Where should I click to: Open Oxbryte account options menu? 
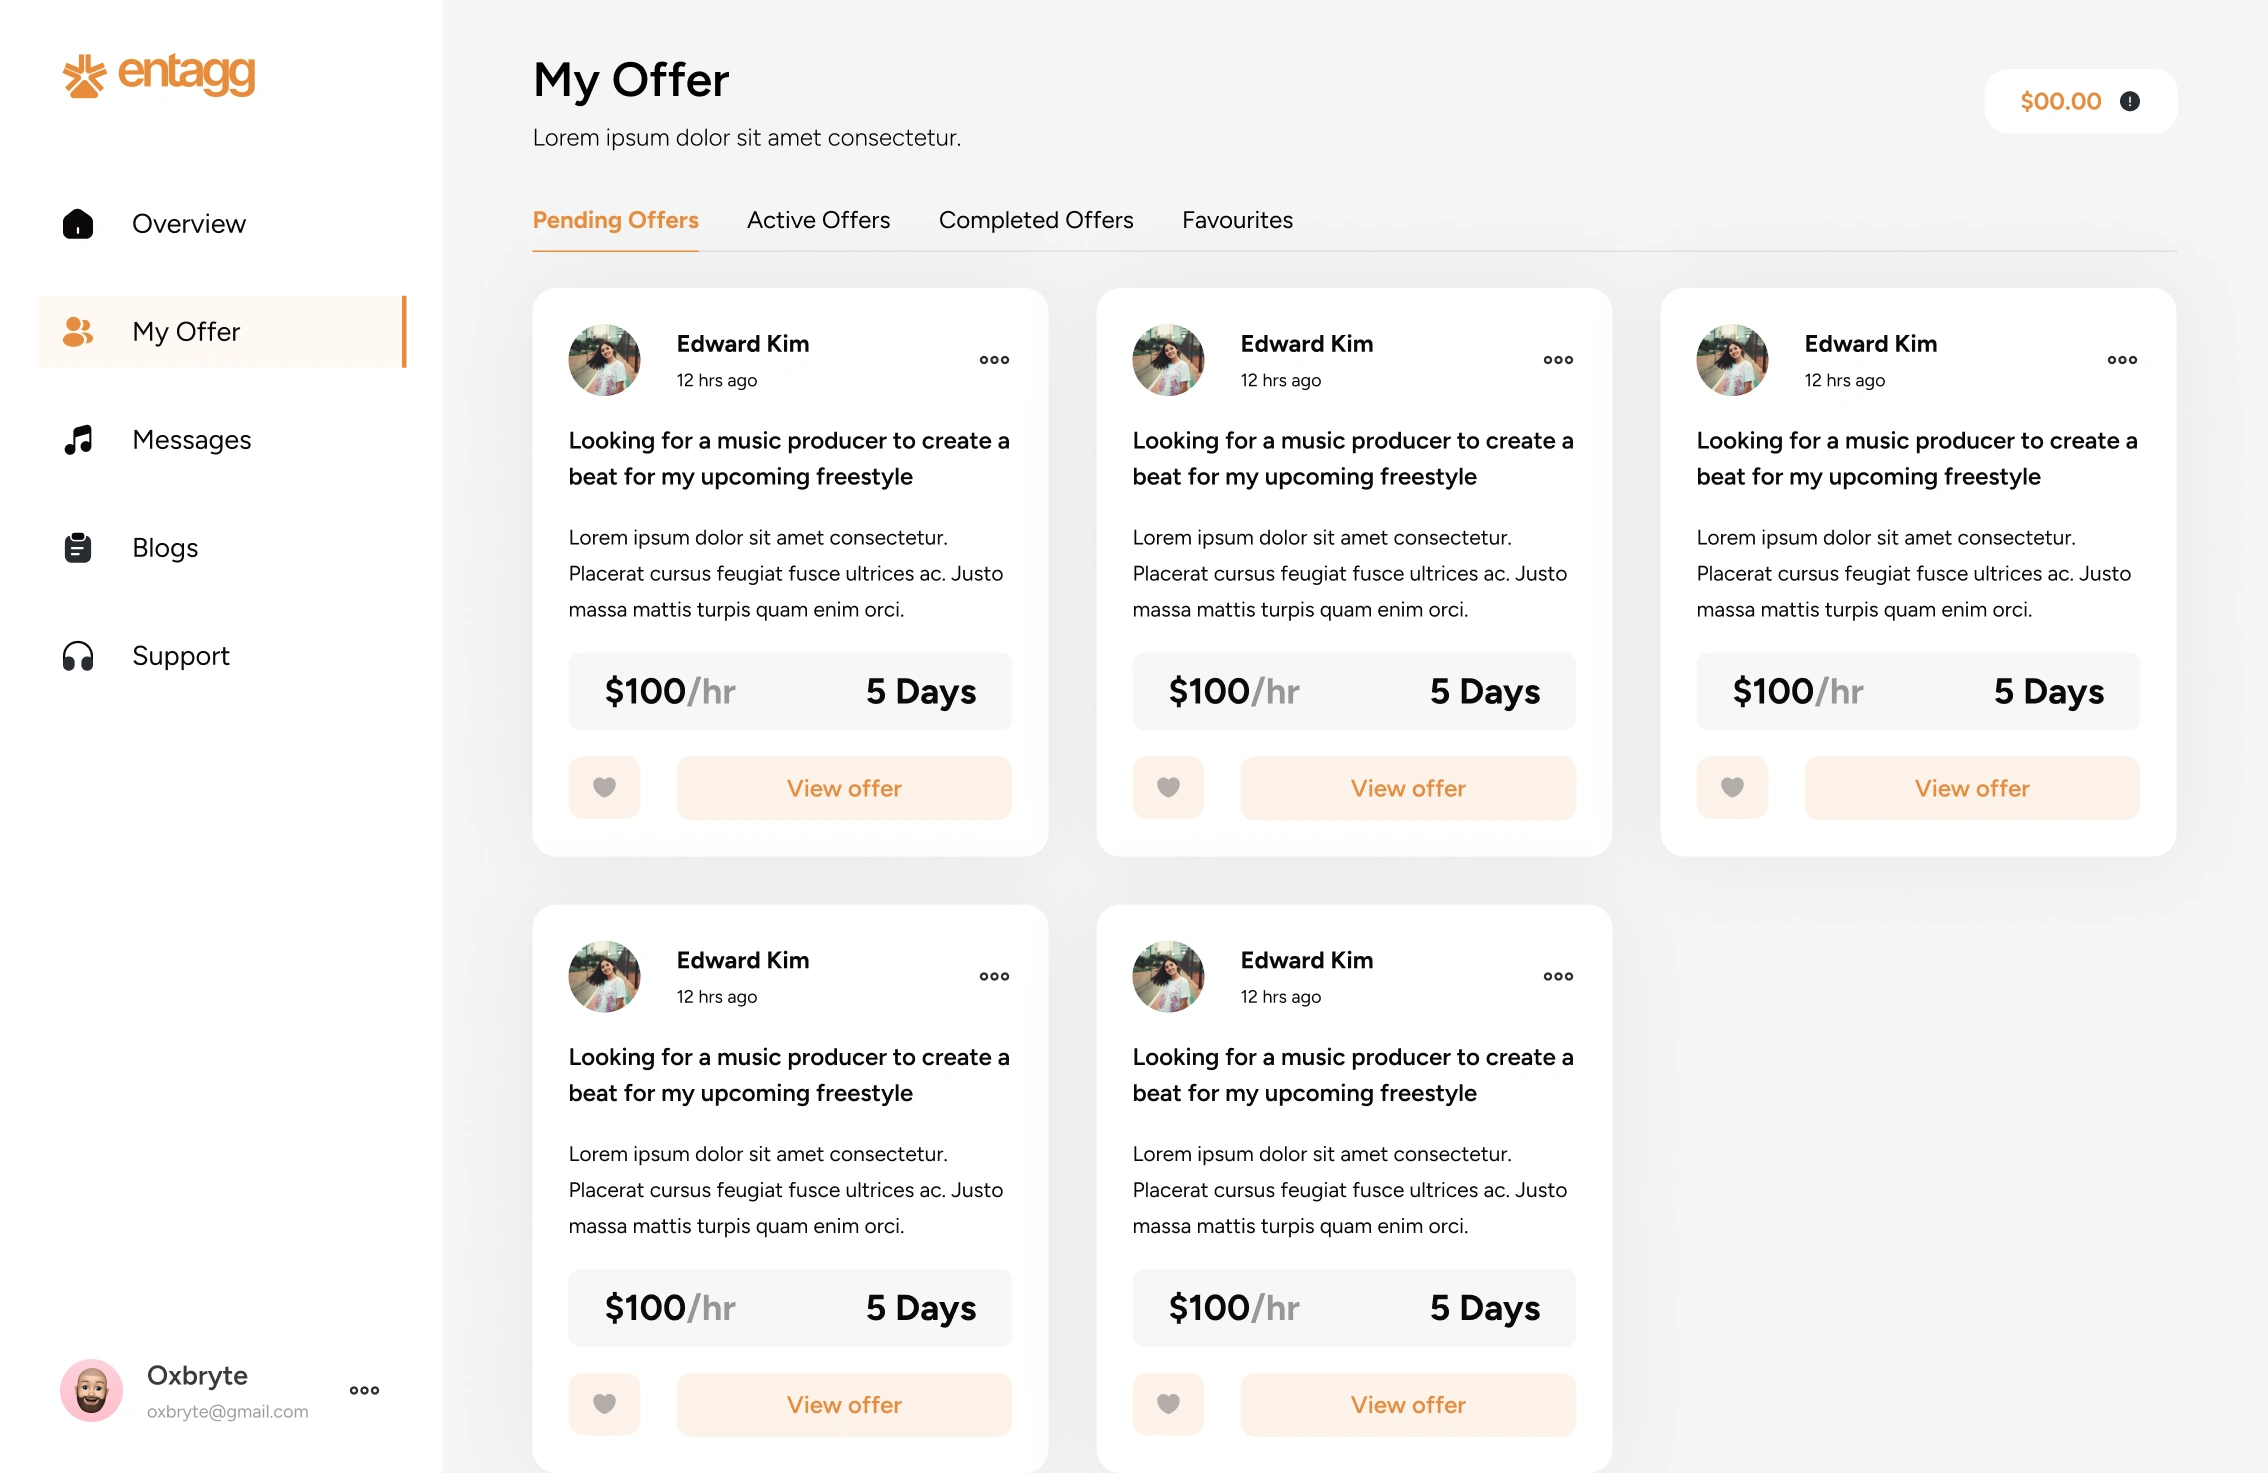[364, 1390]
